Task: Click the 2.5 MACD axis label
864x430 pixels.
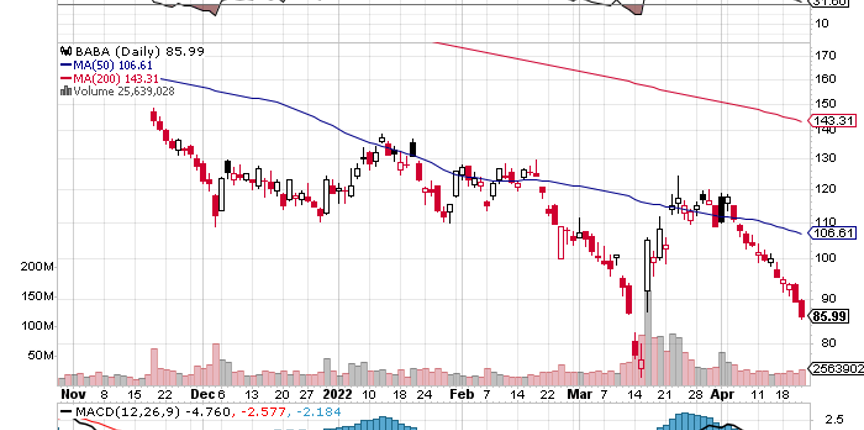Action: click(x=834, y=419)
